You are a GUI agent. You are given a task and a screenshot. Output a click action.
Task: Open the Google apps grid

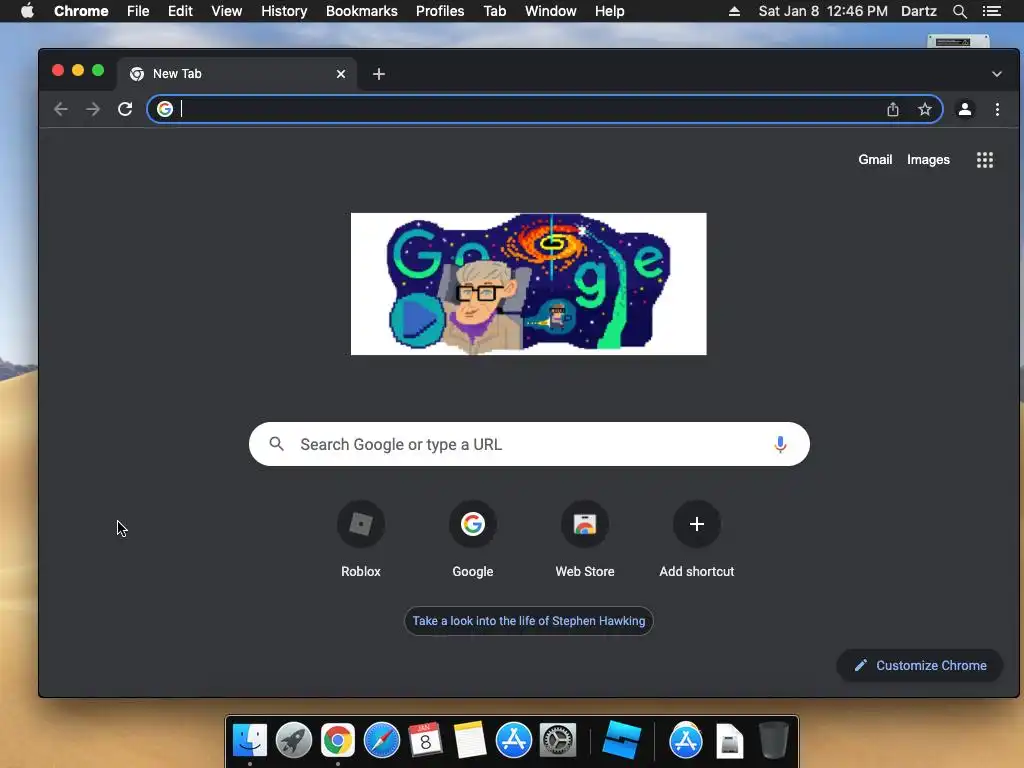tap(985, 160)
